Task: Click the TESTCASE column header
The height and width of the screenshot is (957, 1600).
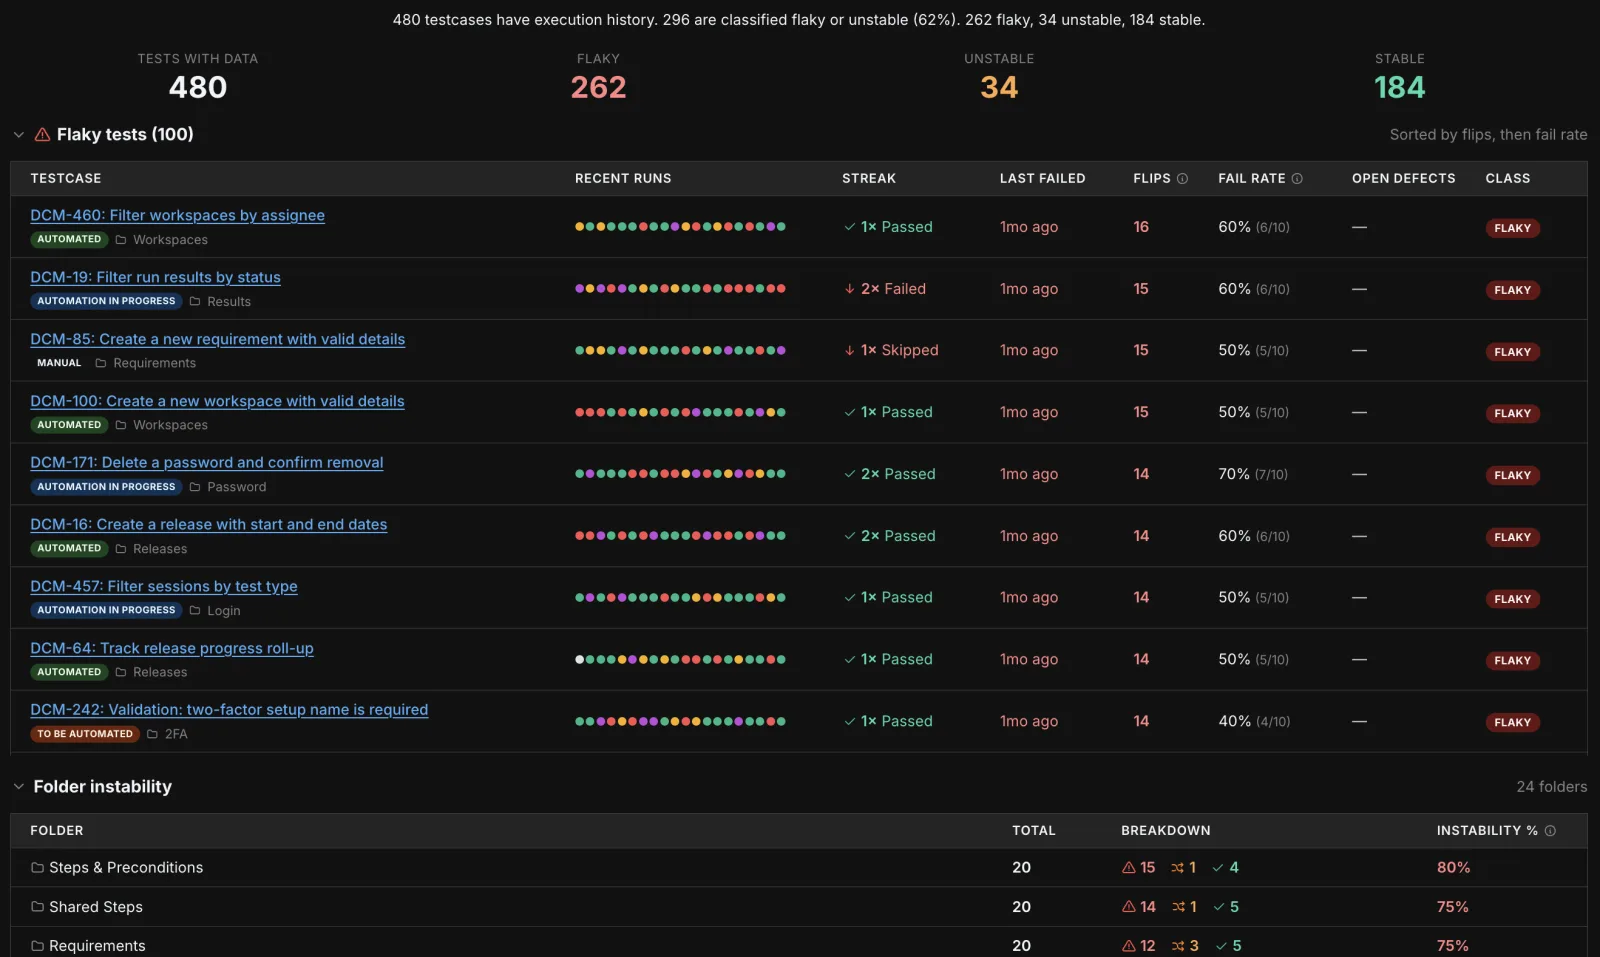Action: pyautogui.click(x=65, y=178)
